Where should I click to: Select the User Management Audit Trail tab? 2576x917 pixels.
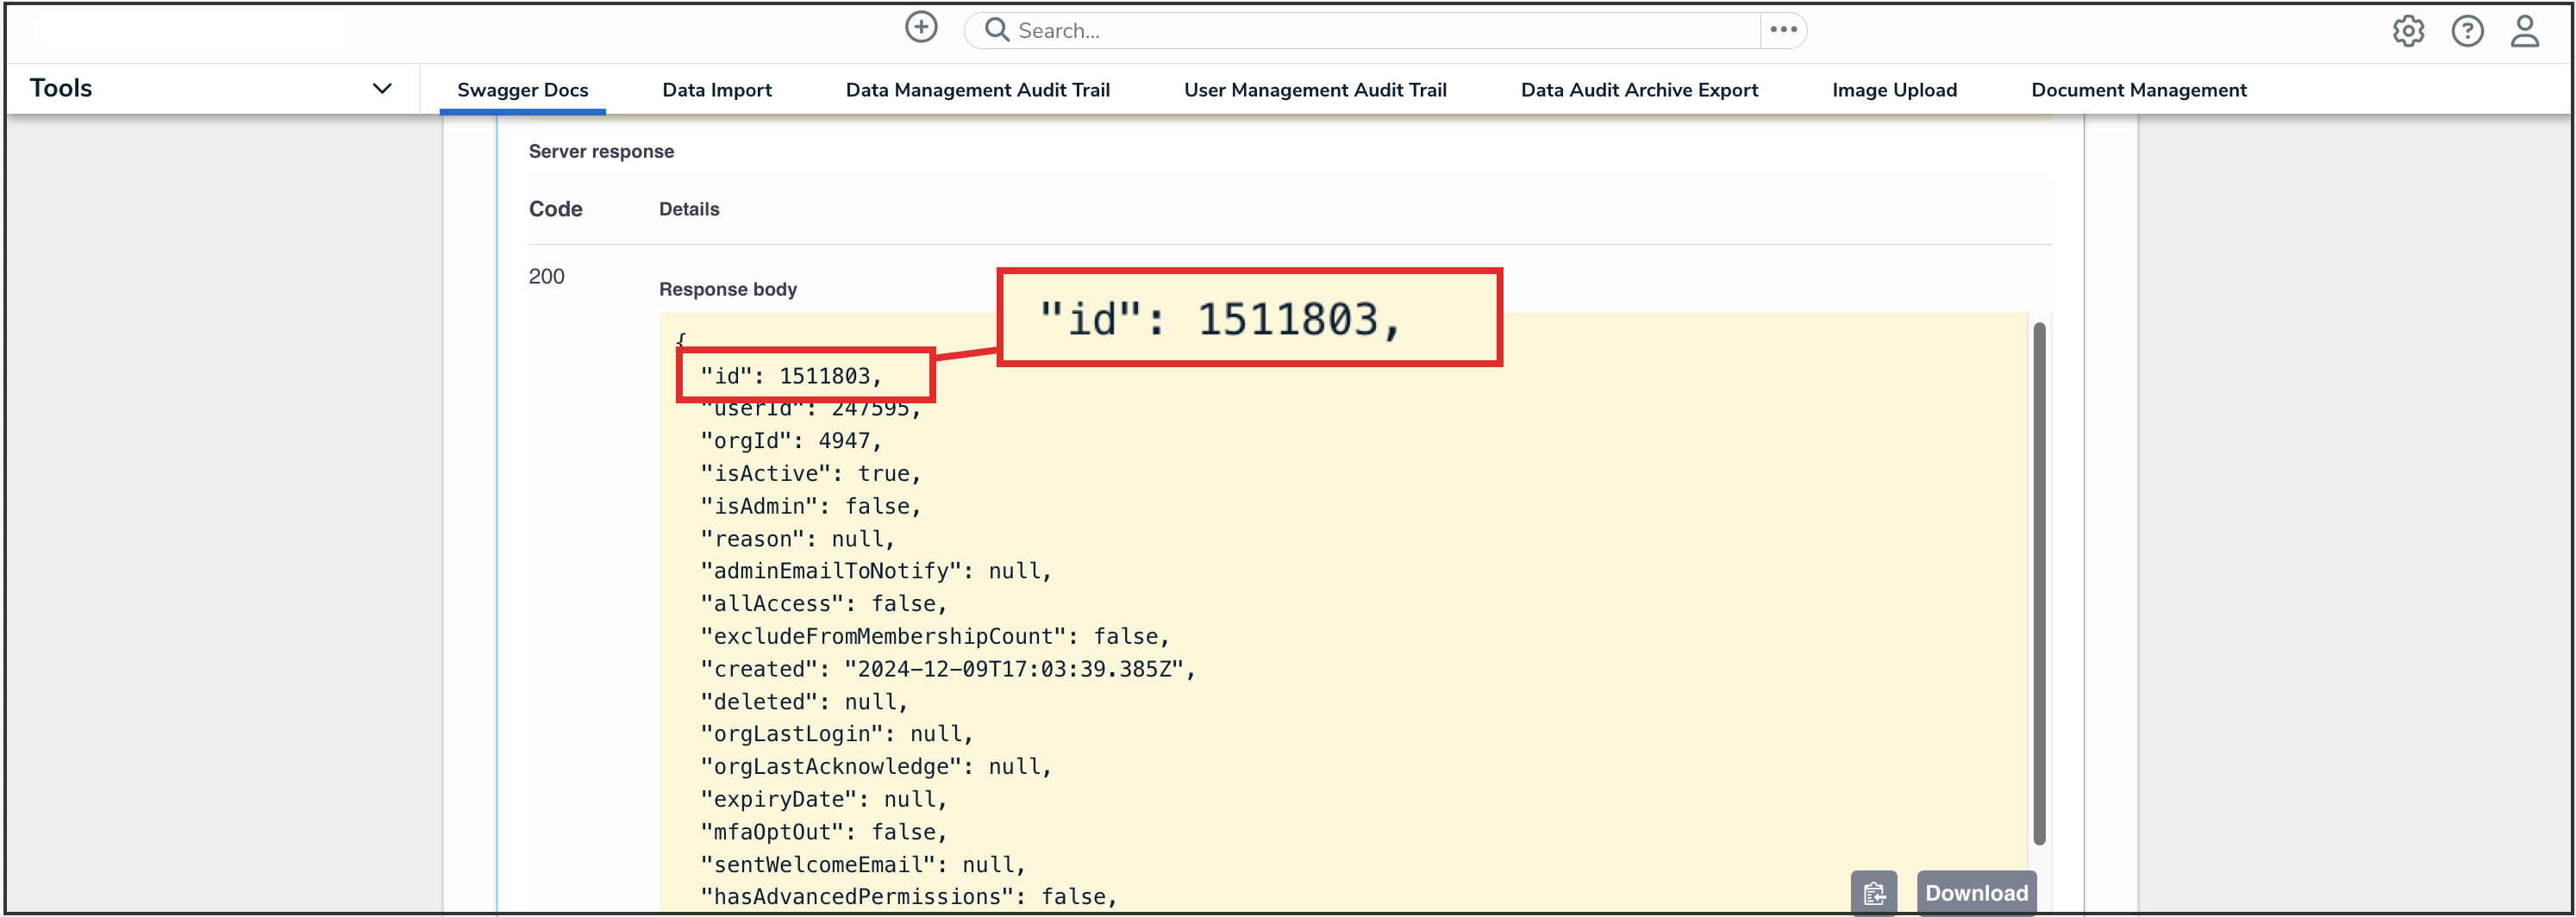point(1314,90)
